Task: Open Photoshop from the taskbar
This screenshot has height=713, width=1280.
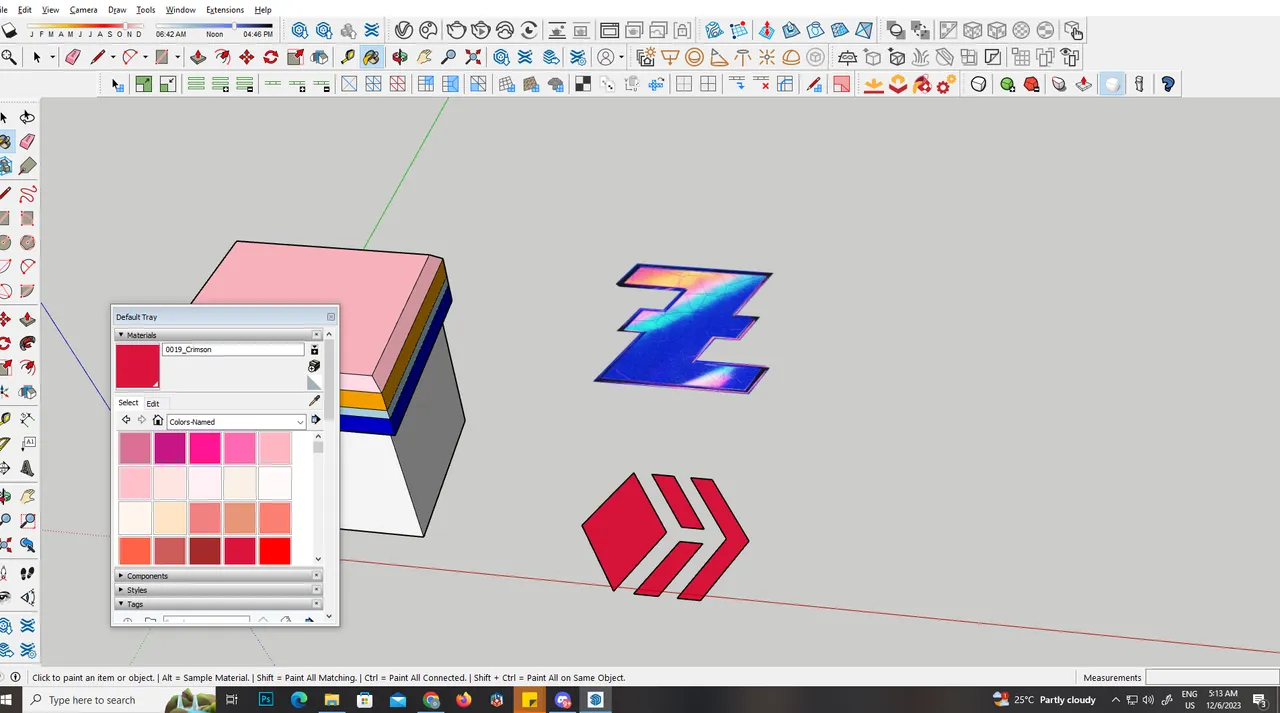Action: (x=266, y=700)
